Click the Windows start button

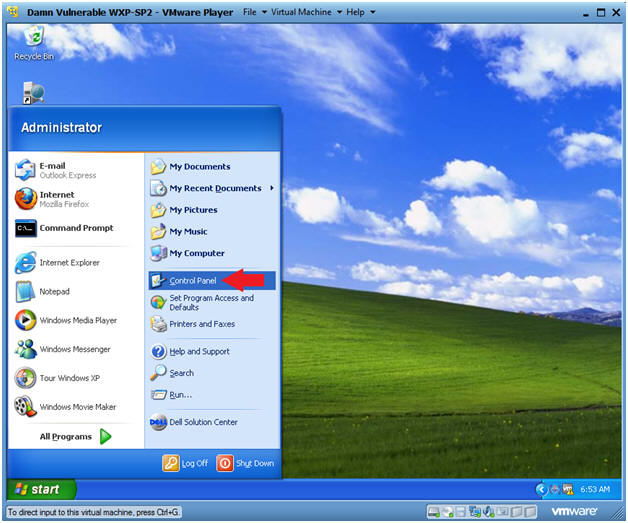[x=41, y=489]
